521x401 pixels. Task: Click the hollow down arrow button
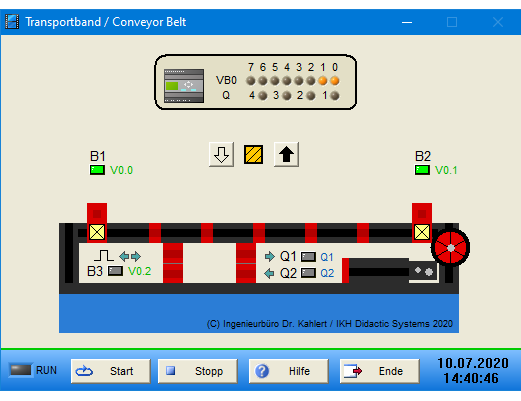click(221, 155)
